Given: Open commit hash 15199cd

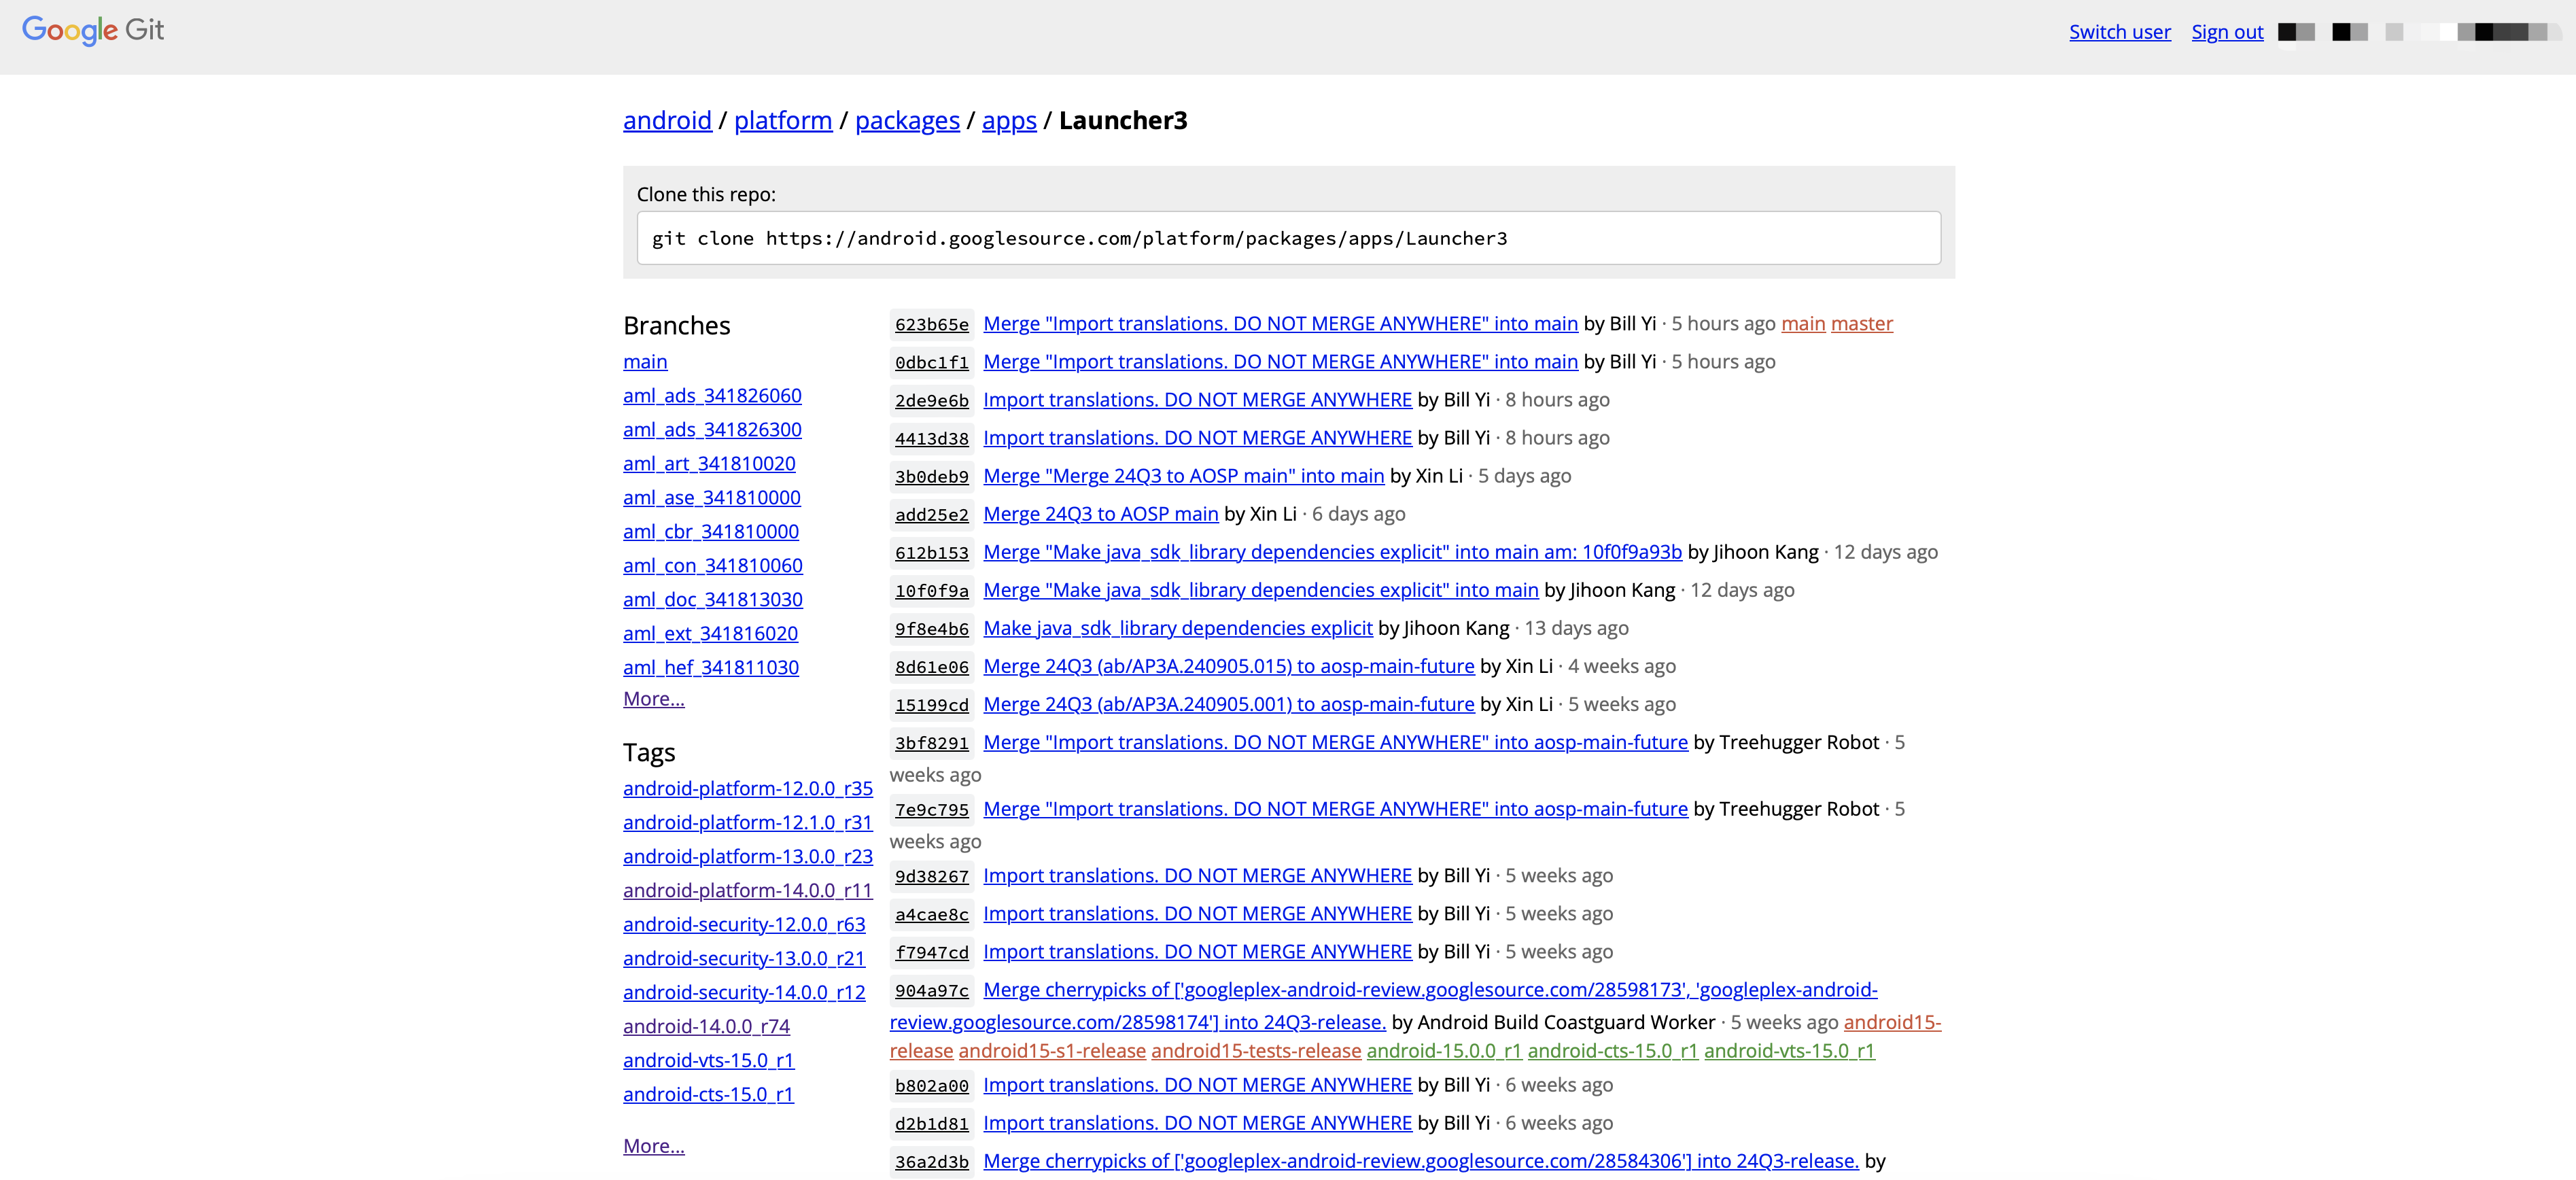Looking at the screenshot, I should [x=932, y=704].
